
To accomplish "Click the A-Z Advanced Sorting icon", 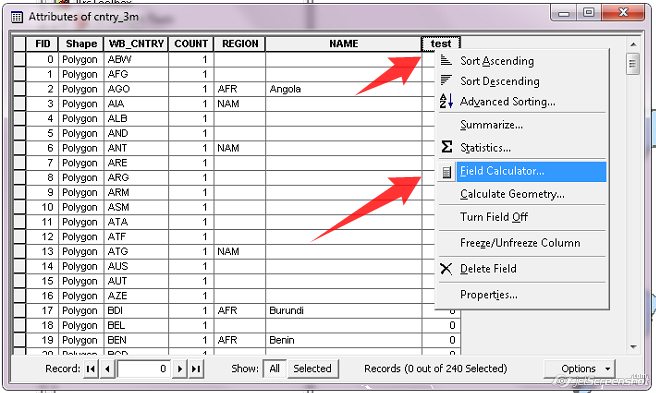I will coord(446,101).
